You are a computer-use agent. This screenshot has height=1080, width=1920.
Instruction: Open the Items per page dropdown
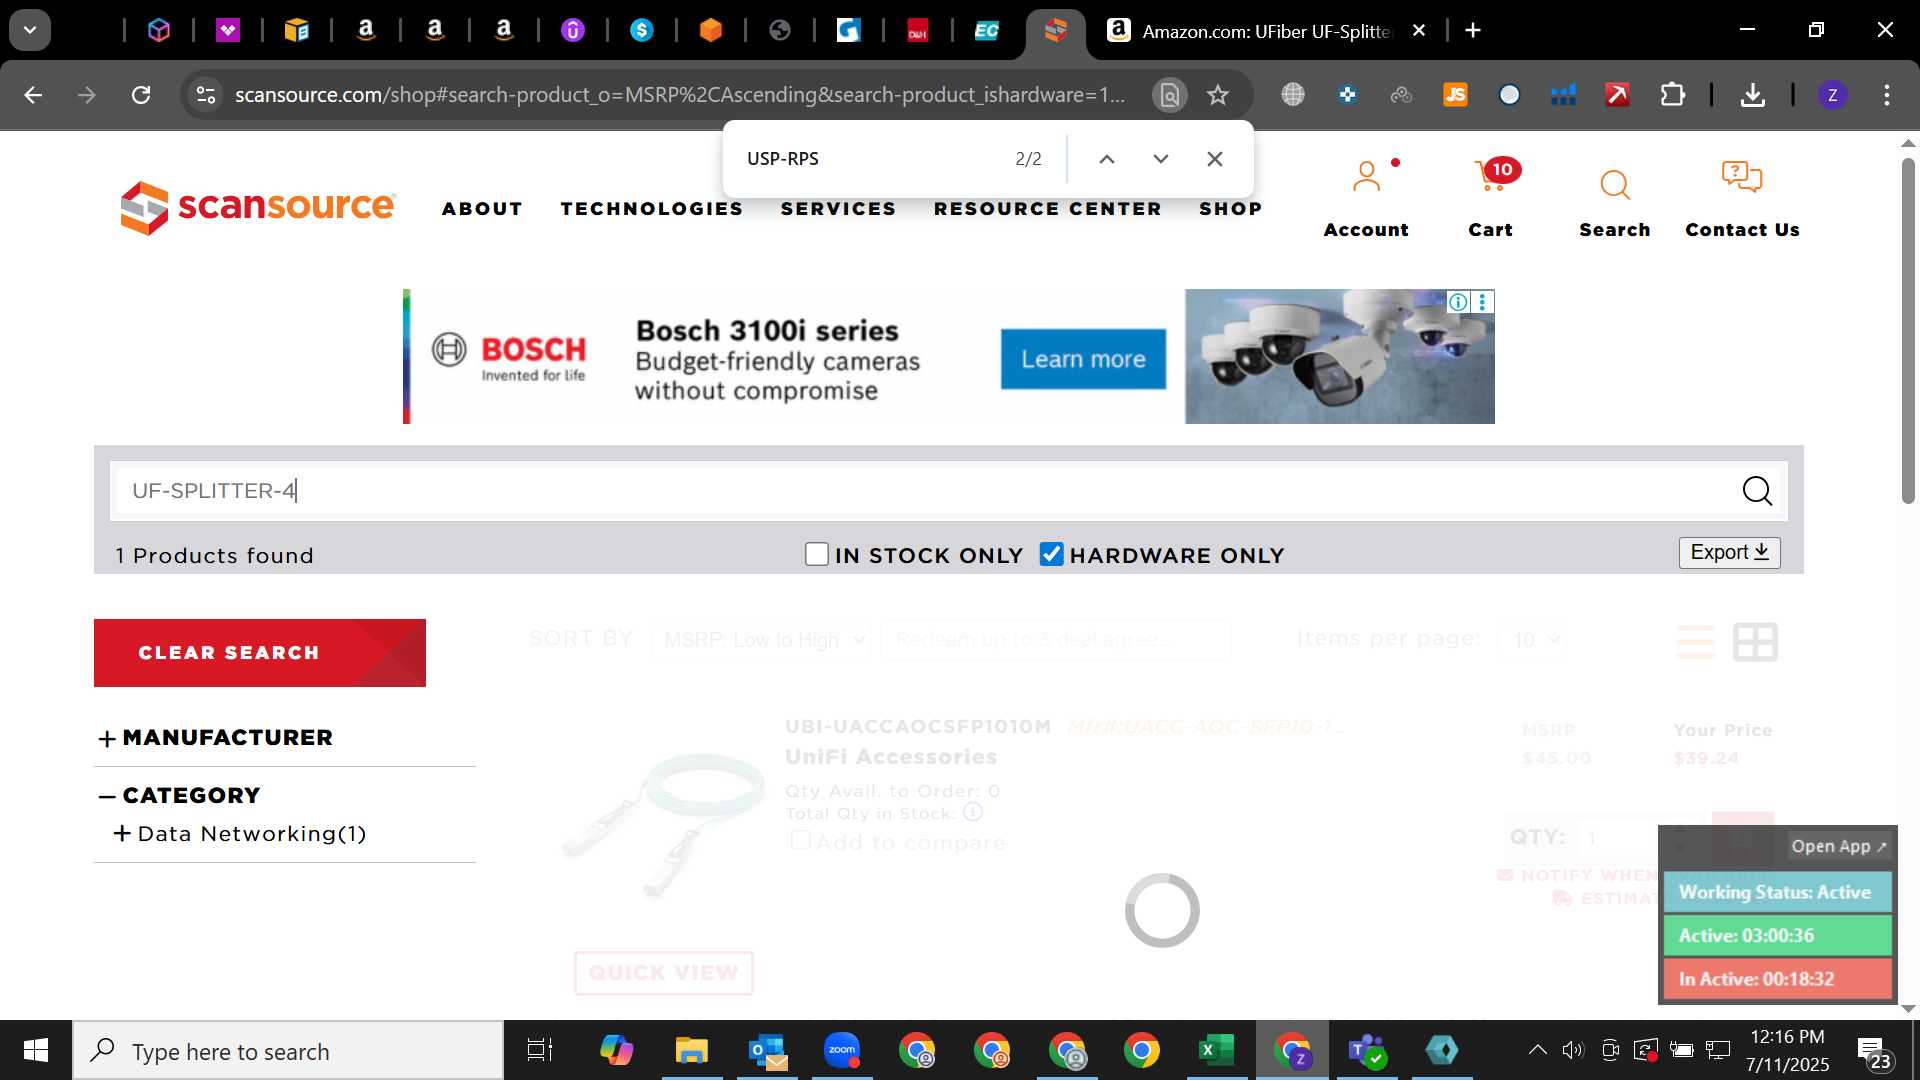point(1531,640)
